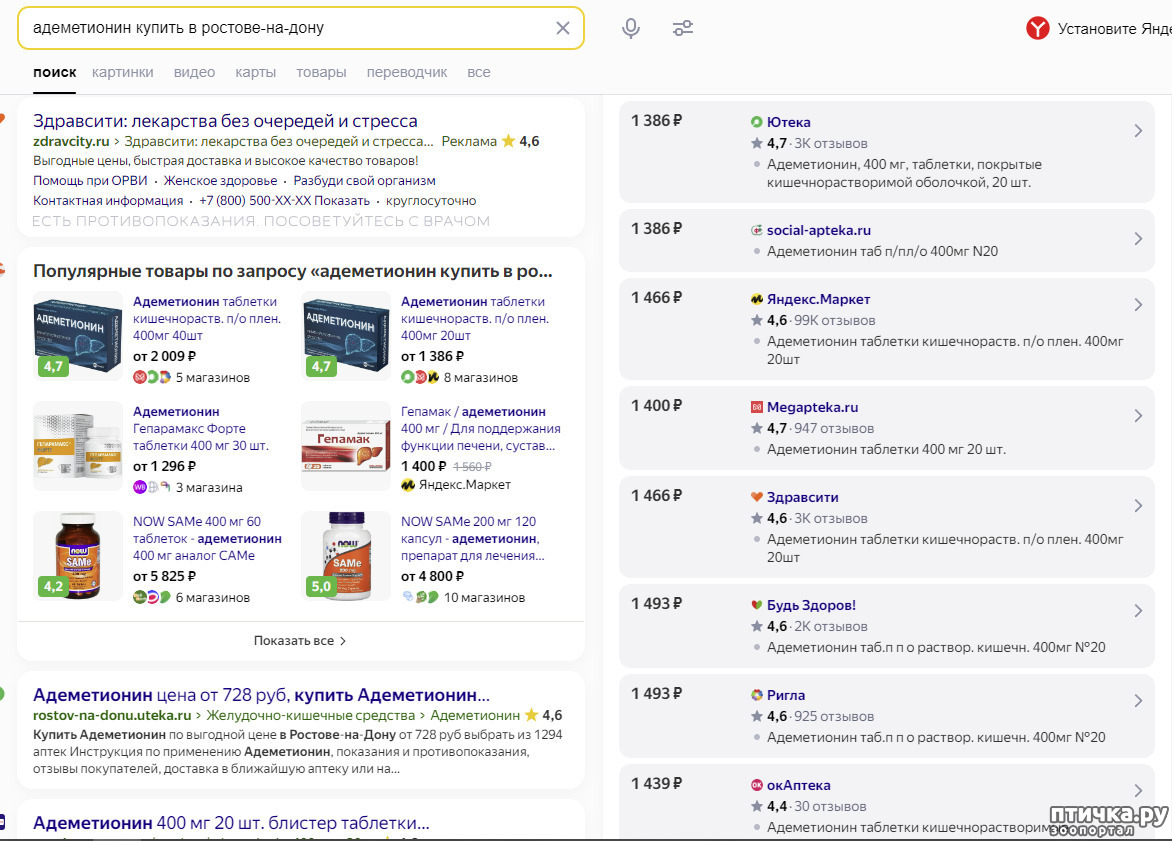Click Показать все to expand products
This screenshot has height=841, width=1172.
click(300, 641)
